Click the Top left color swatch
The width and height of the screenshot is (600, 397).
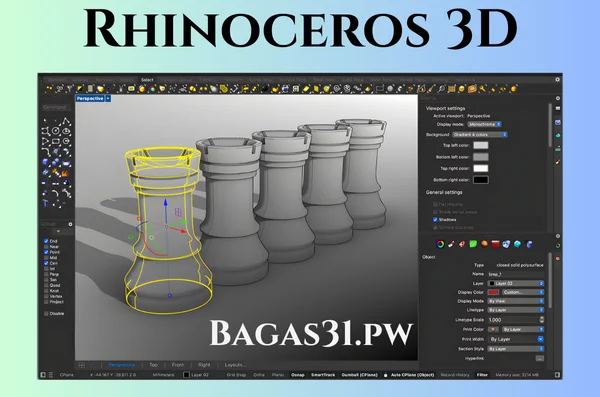pos(481,145)
